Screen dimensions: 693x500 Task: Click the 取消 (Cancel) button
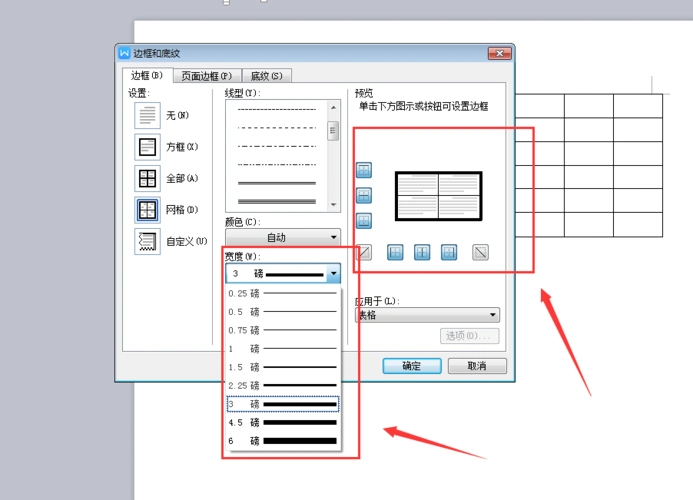point(476,366)
